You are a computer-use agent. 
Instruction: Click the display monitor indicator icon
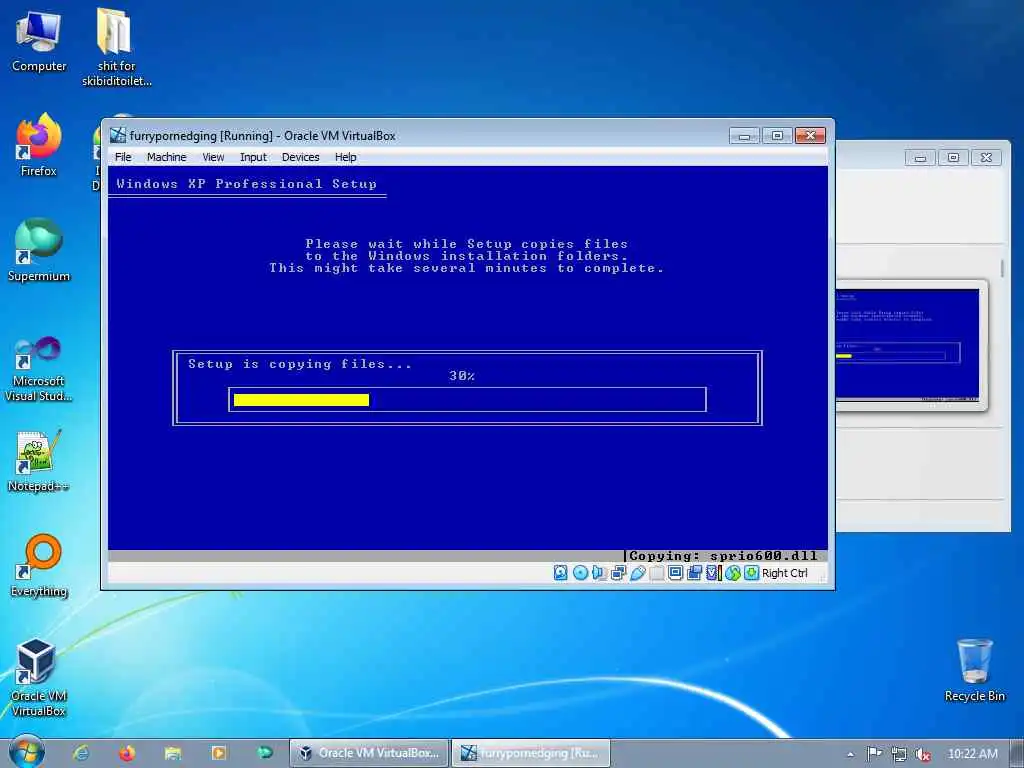(x=675, y=573)
